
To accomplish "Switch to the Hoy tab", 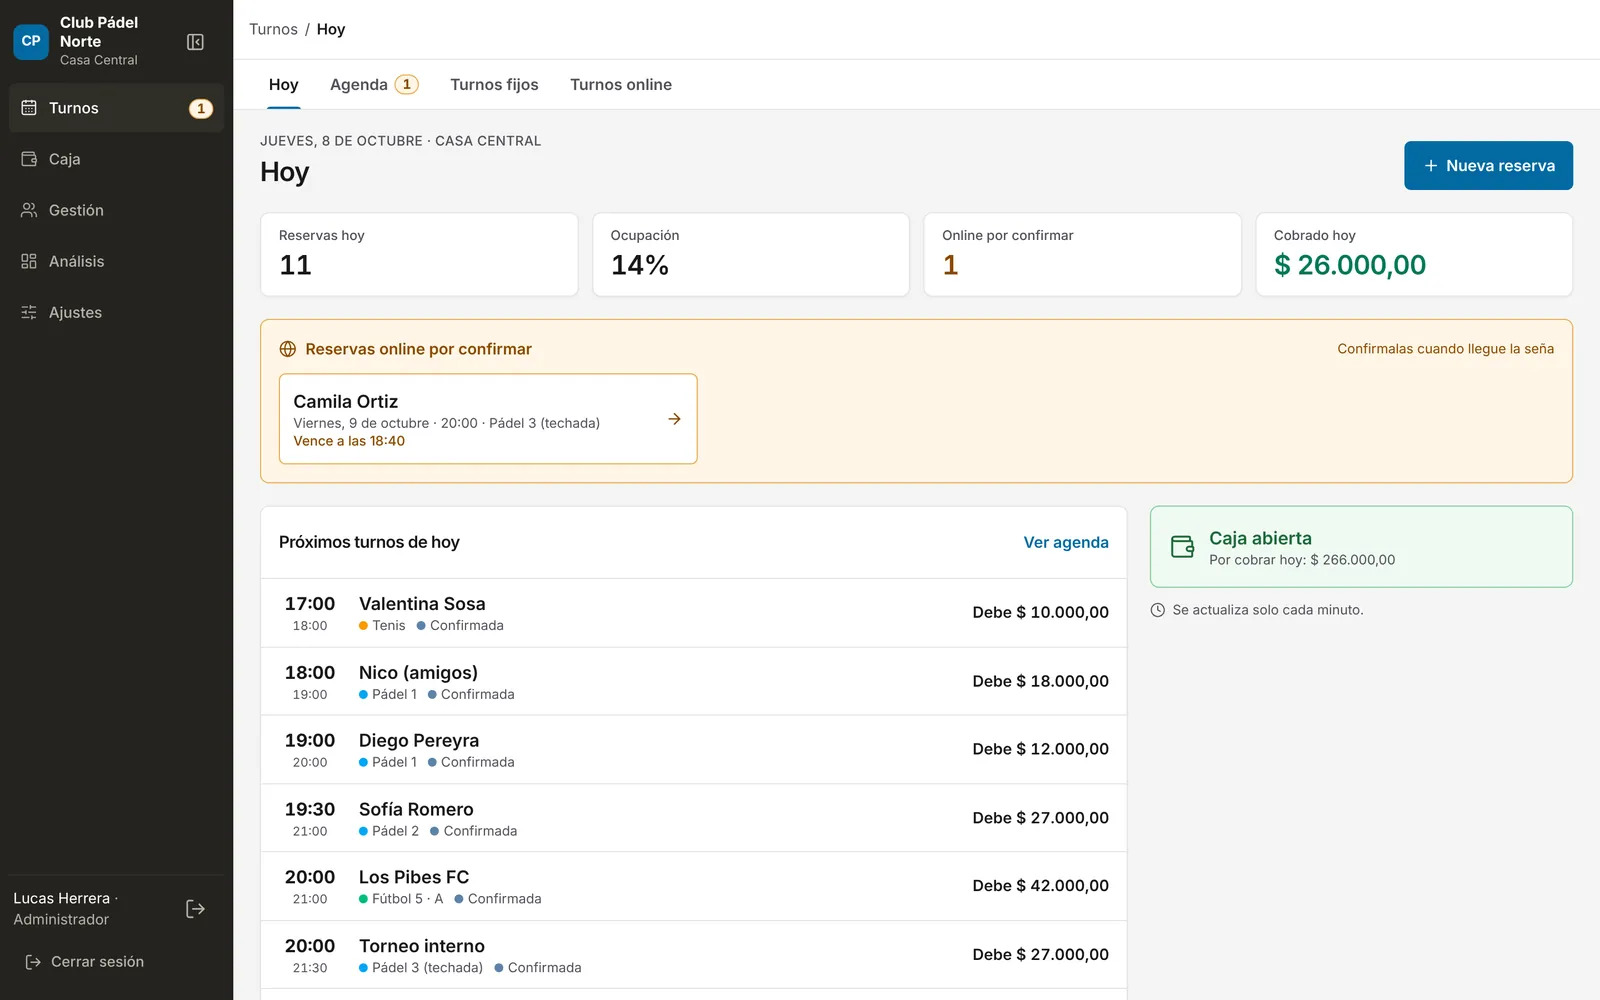I will coord(284,85).
